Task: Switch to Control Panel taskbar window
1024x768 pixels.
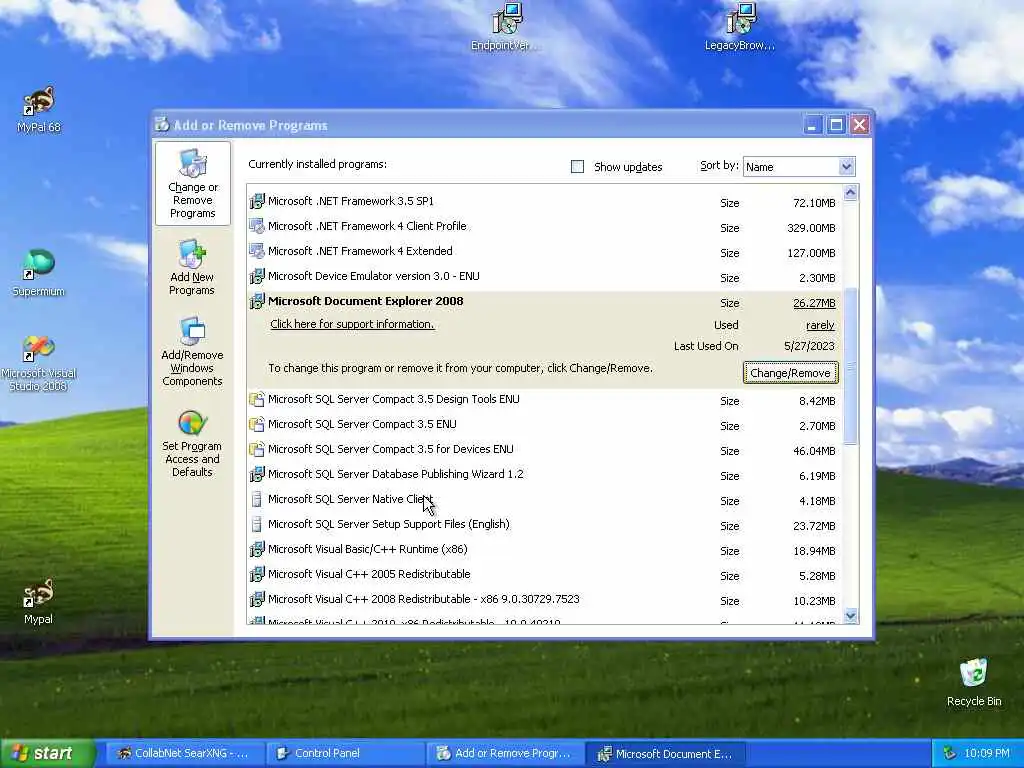Action: click(345, 754)
